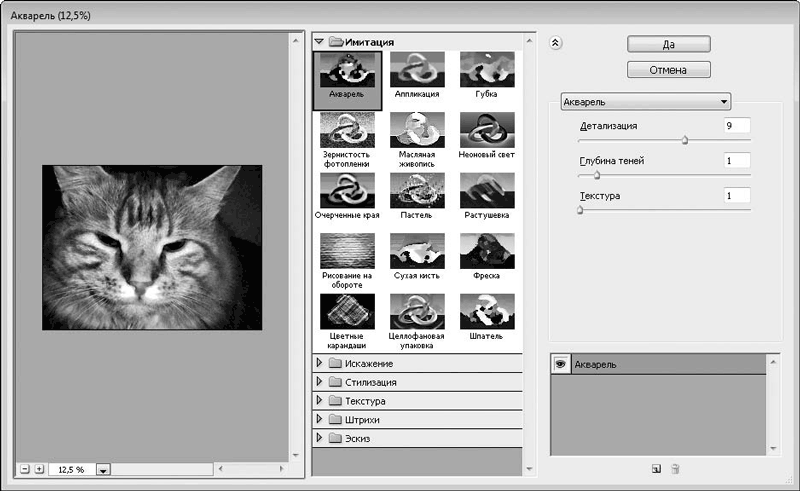Toggle visibility eye of Акварель layer
Image resolution: width=800 pixels, height=491 pixels.
560,364
